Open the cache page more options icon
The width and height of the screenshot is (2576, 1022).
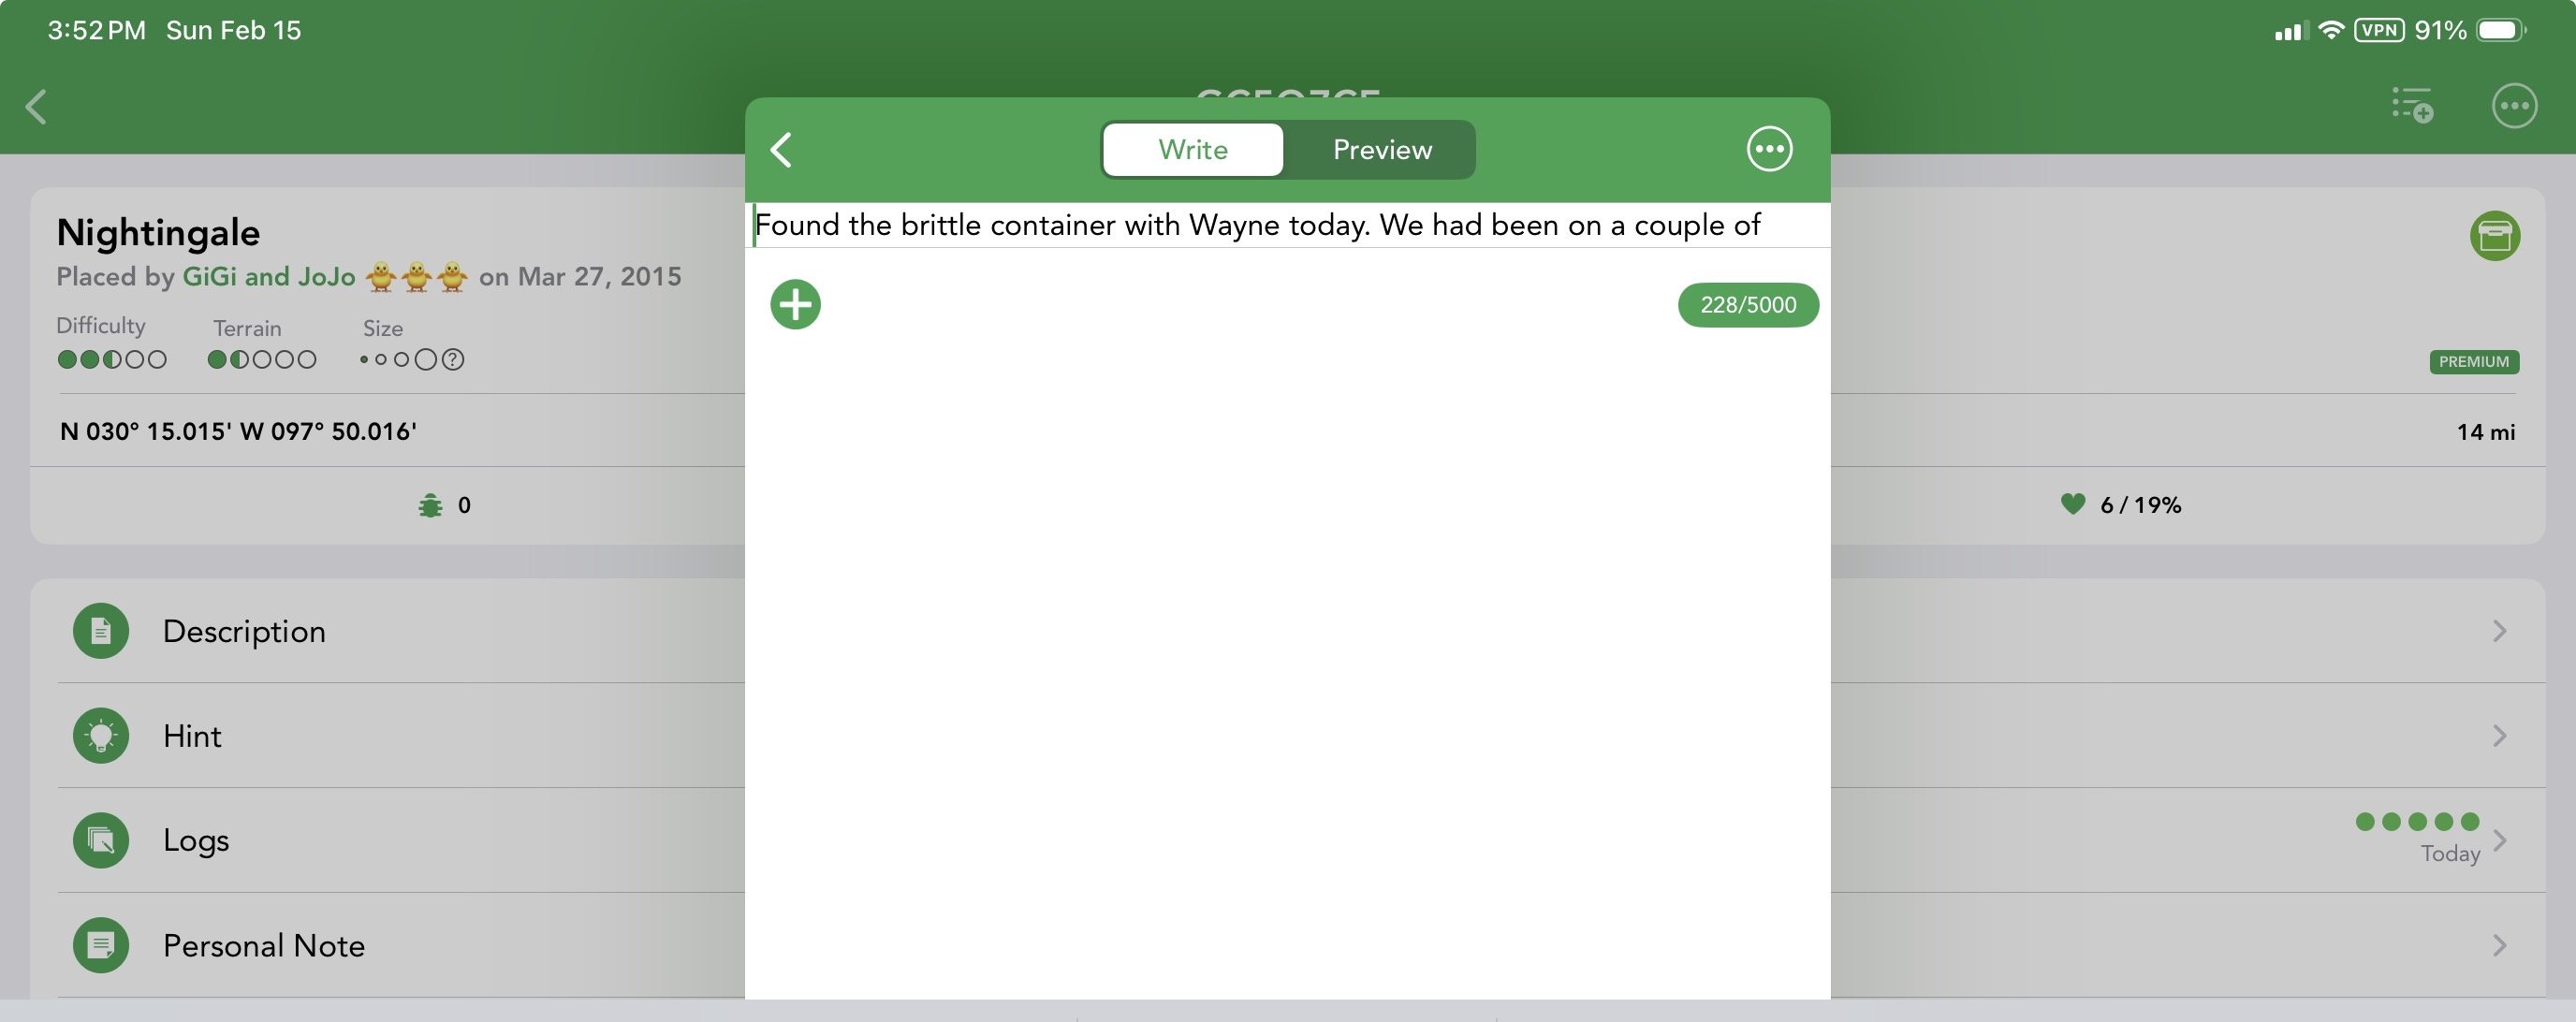[x=2513, y=106]
